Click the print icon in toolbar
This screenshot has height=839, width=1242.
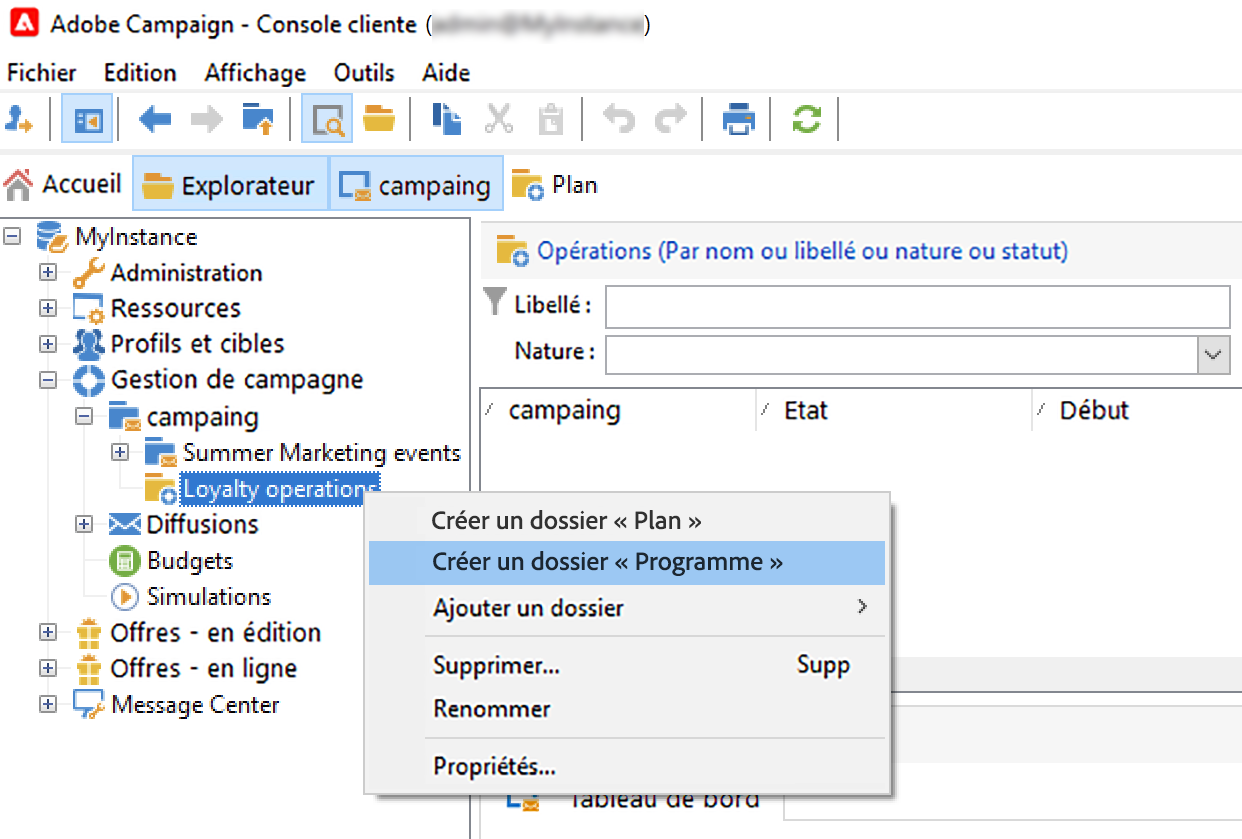coord(739,120)
